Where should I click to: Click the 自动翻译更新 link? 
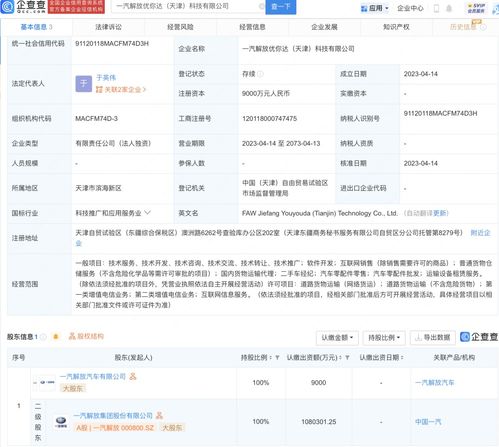click(426, 213)
